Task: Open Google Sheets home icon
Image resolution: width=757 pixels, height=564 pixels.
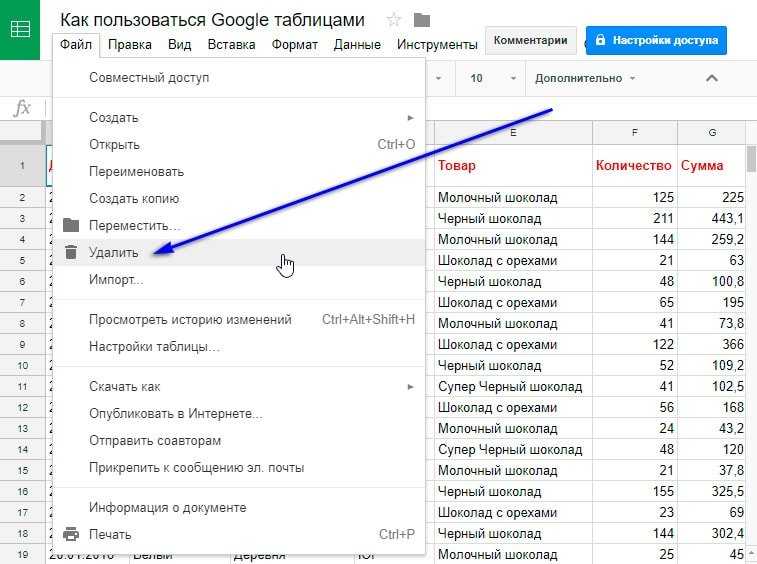Action: click(20, 29)
